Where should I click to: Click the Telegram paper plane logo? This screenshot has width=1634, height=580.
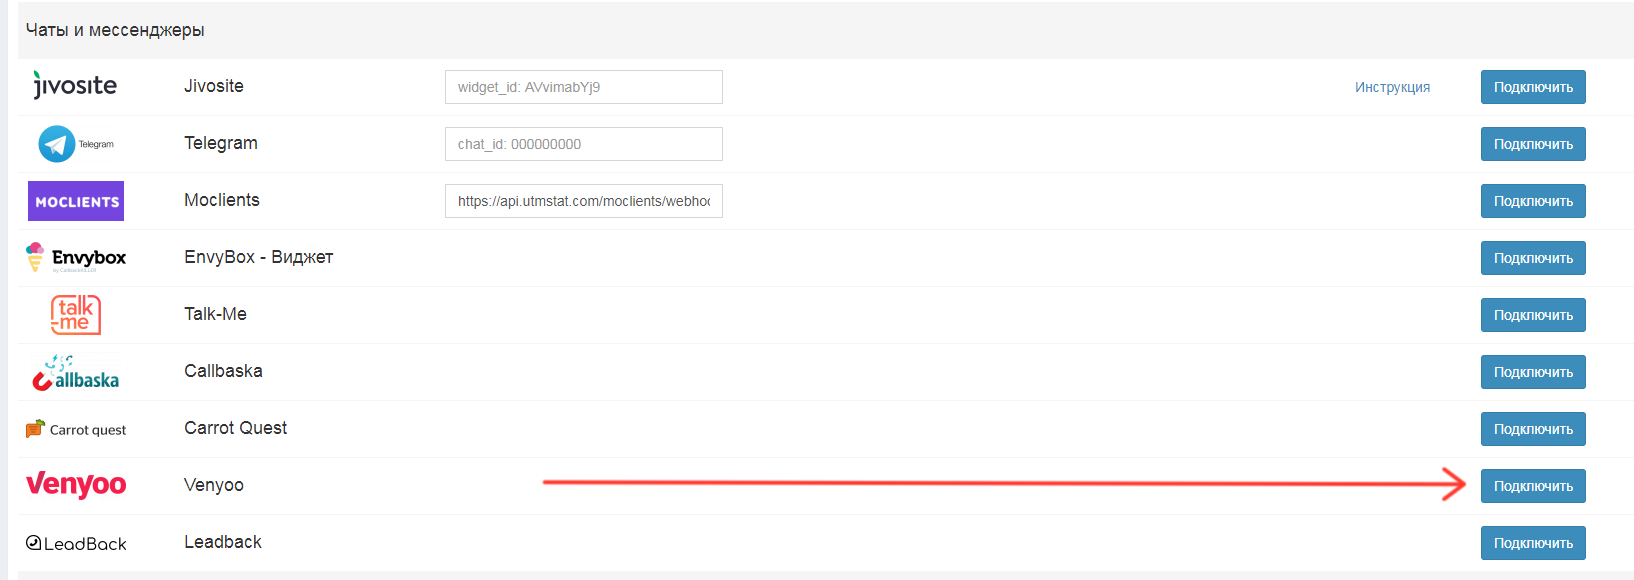pos(57,144)
